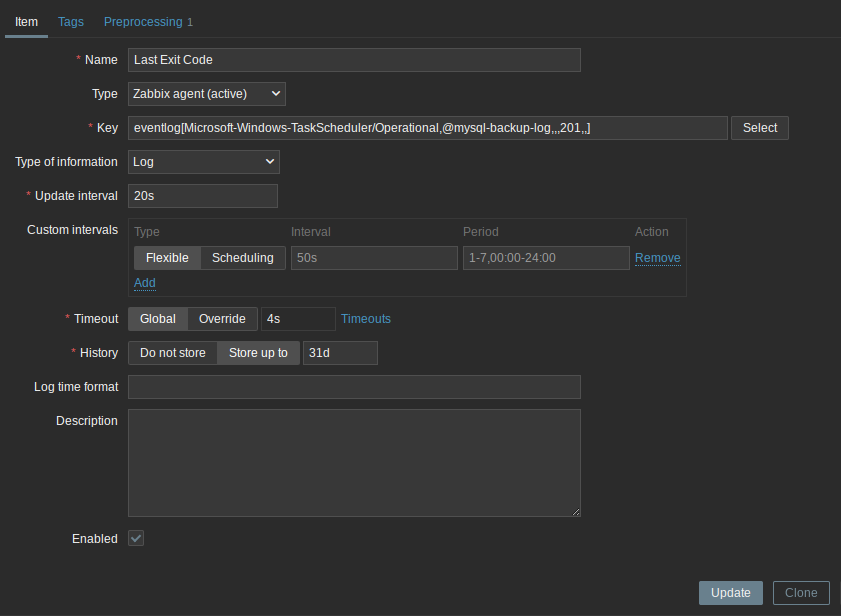Remove the custom interval row

[x=657, y=258]
